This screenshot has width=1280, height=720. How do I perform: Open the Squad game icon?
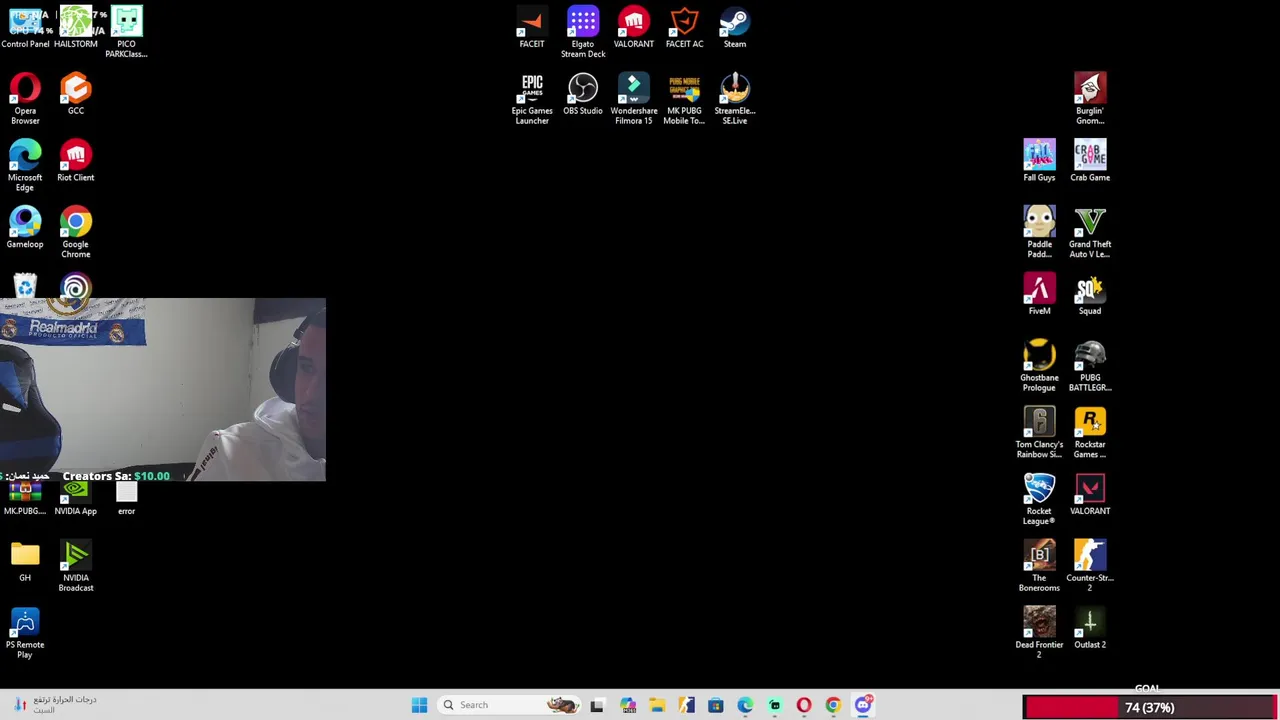1090,295
